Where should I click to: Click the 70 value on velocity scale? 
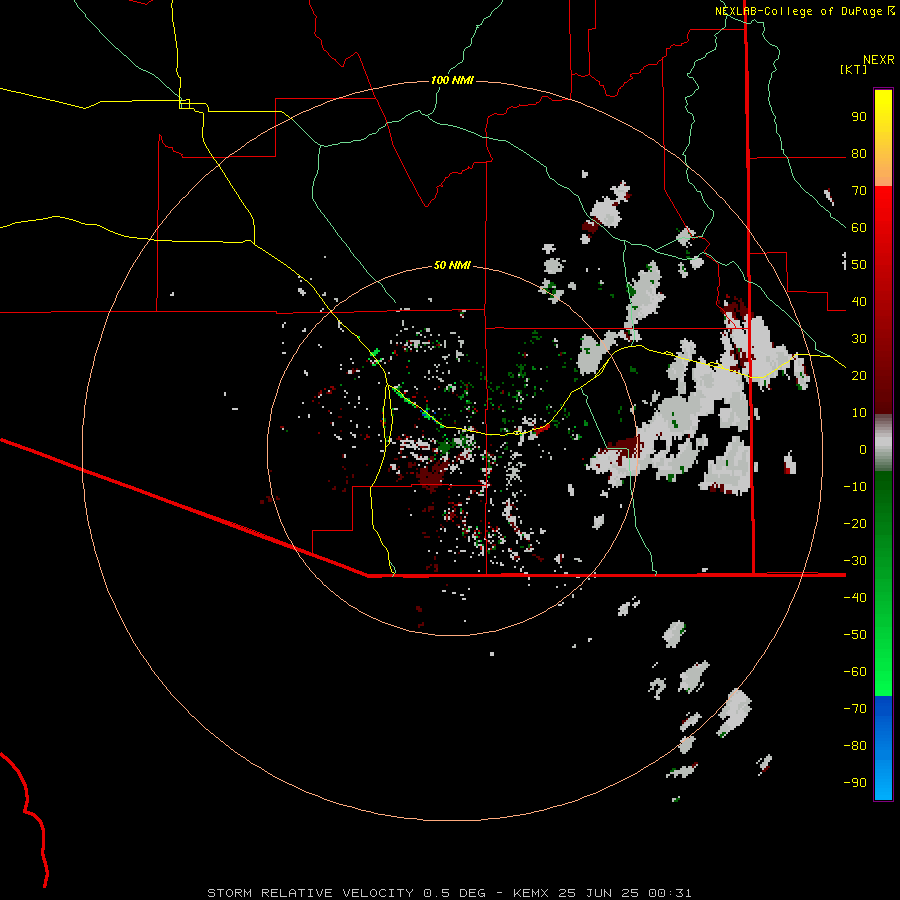tap(859, 191)
